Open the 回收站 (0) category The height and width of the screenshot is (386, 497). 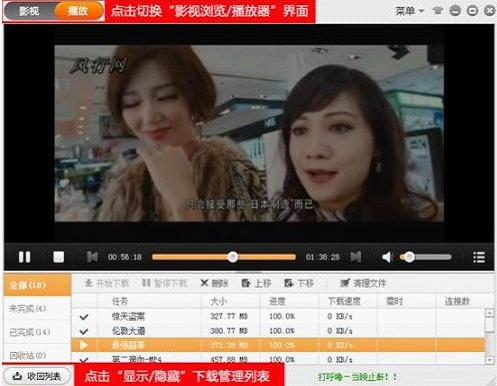(x=37, y=355)
